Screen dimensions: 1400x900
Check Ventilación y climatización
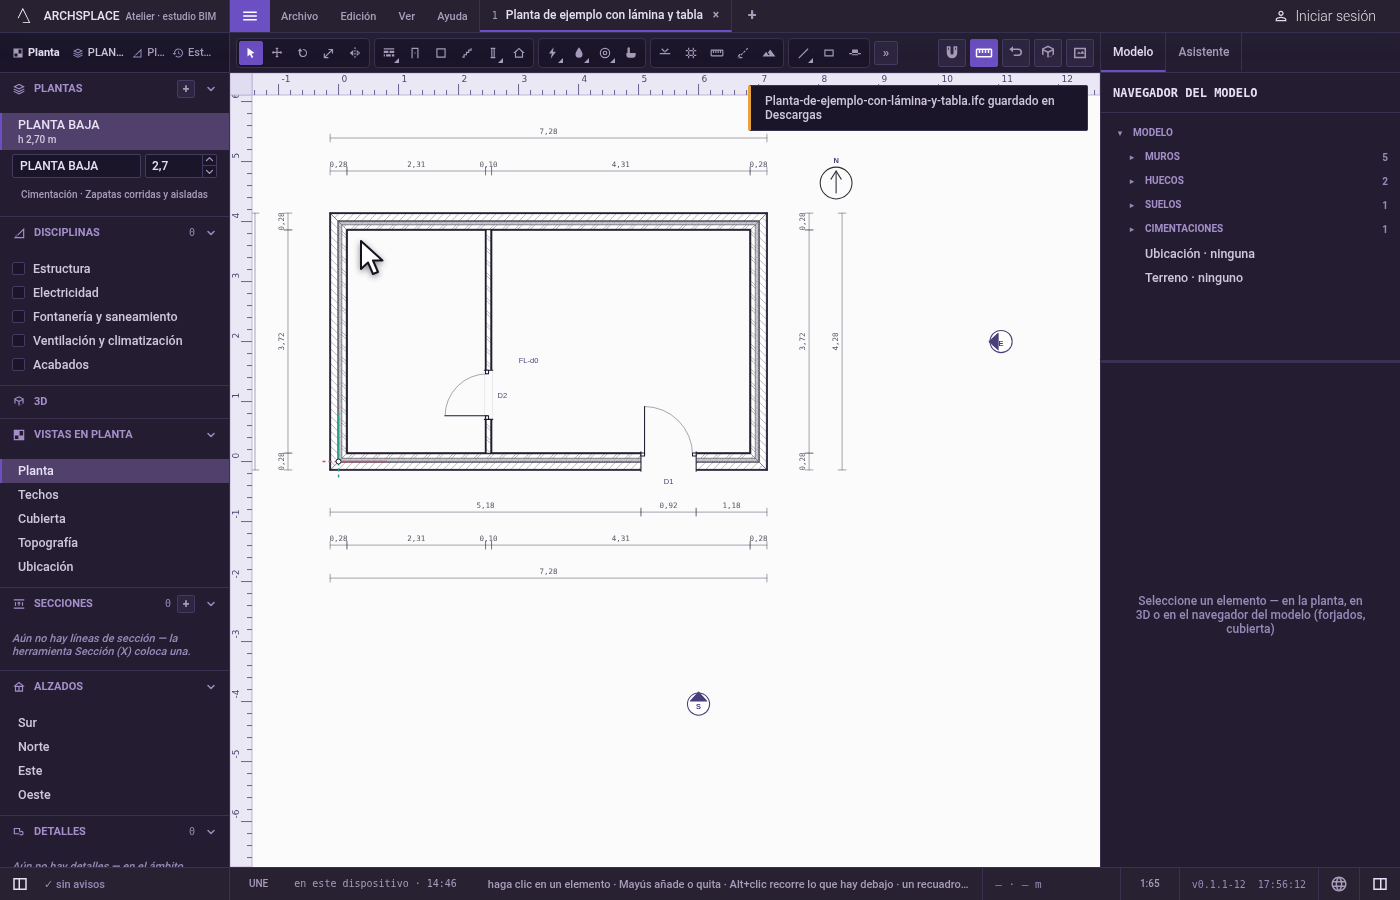pyautogui.click(x=19, y=341)
